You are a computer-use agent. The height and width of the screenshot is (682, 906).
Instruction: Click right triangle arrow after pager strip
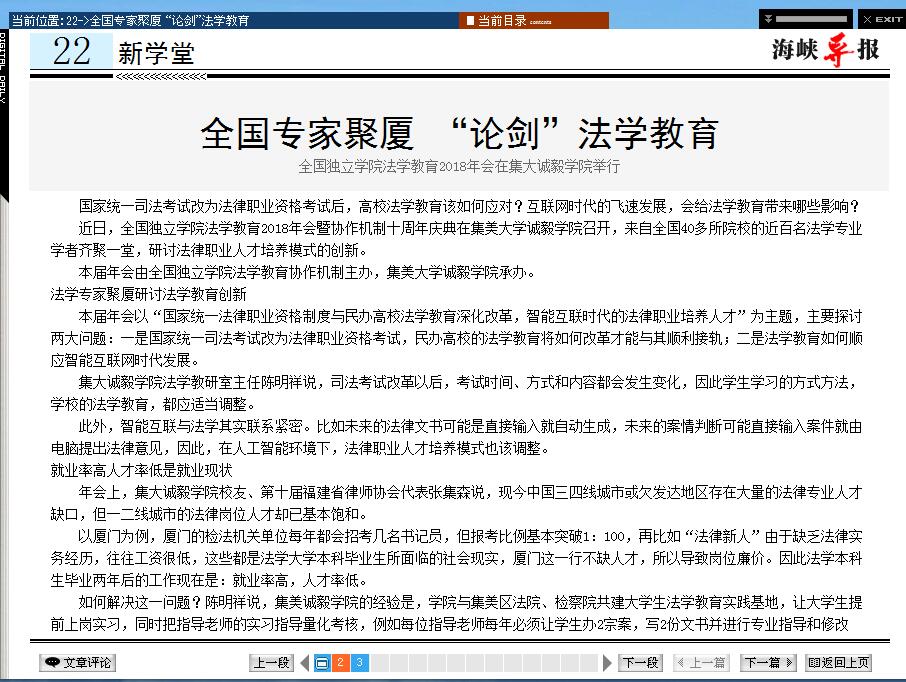pyautogui.click(x=607, y=662)
